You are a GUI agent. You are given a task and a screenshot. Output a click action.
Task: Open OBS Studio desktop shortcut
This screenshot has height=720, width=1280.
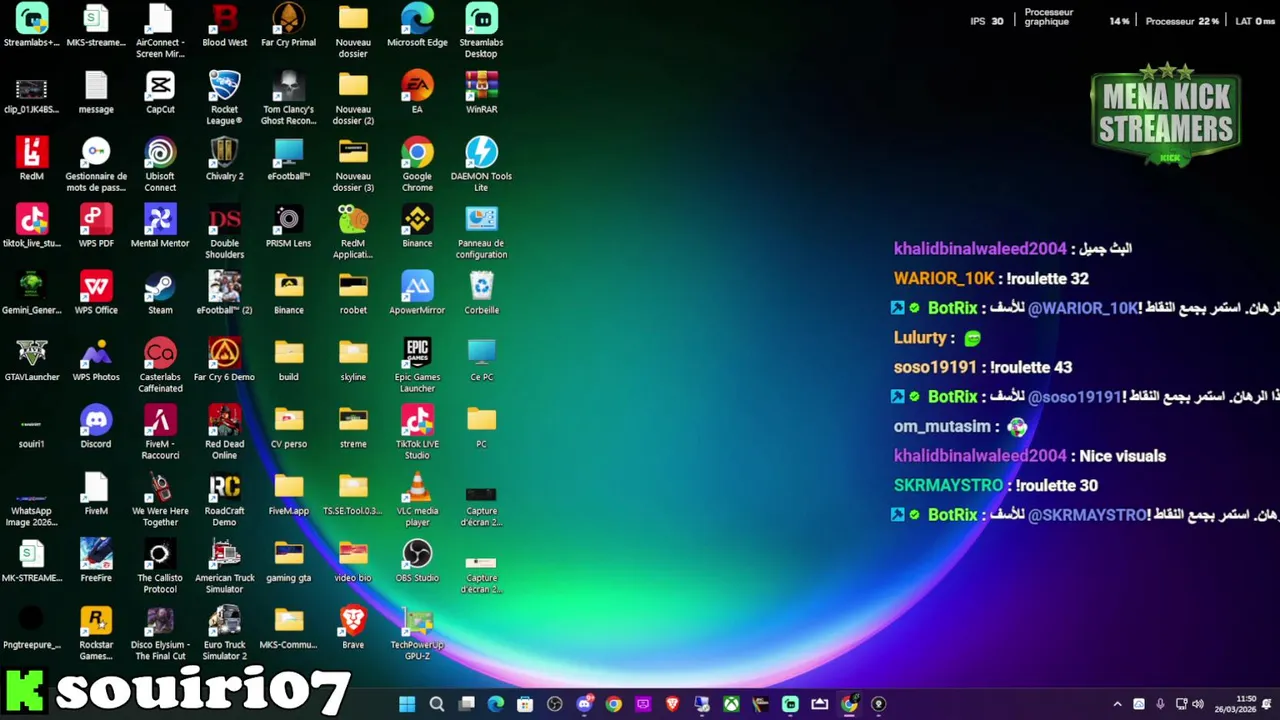coord(417,563)
